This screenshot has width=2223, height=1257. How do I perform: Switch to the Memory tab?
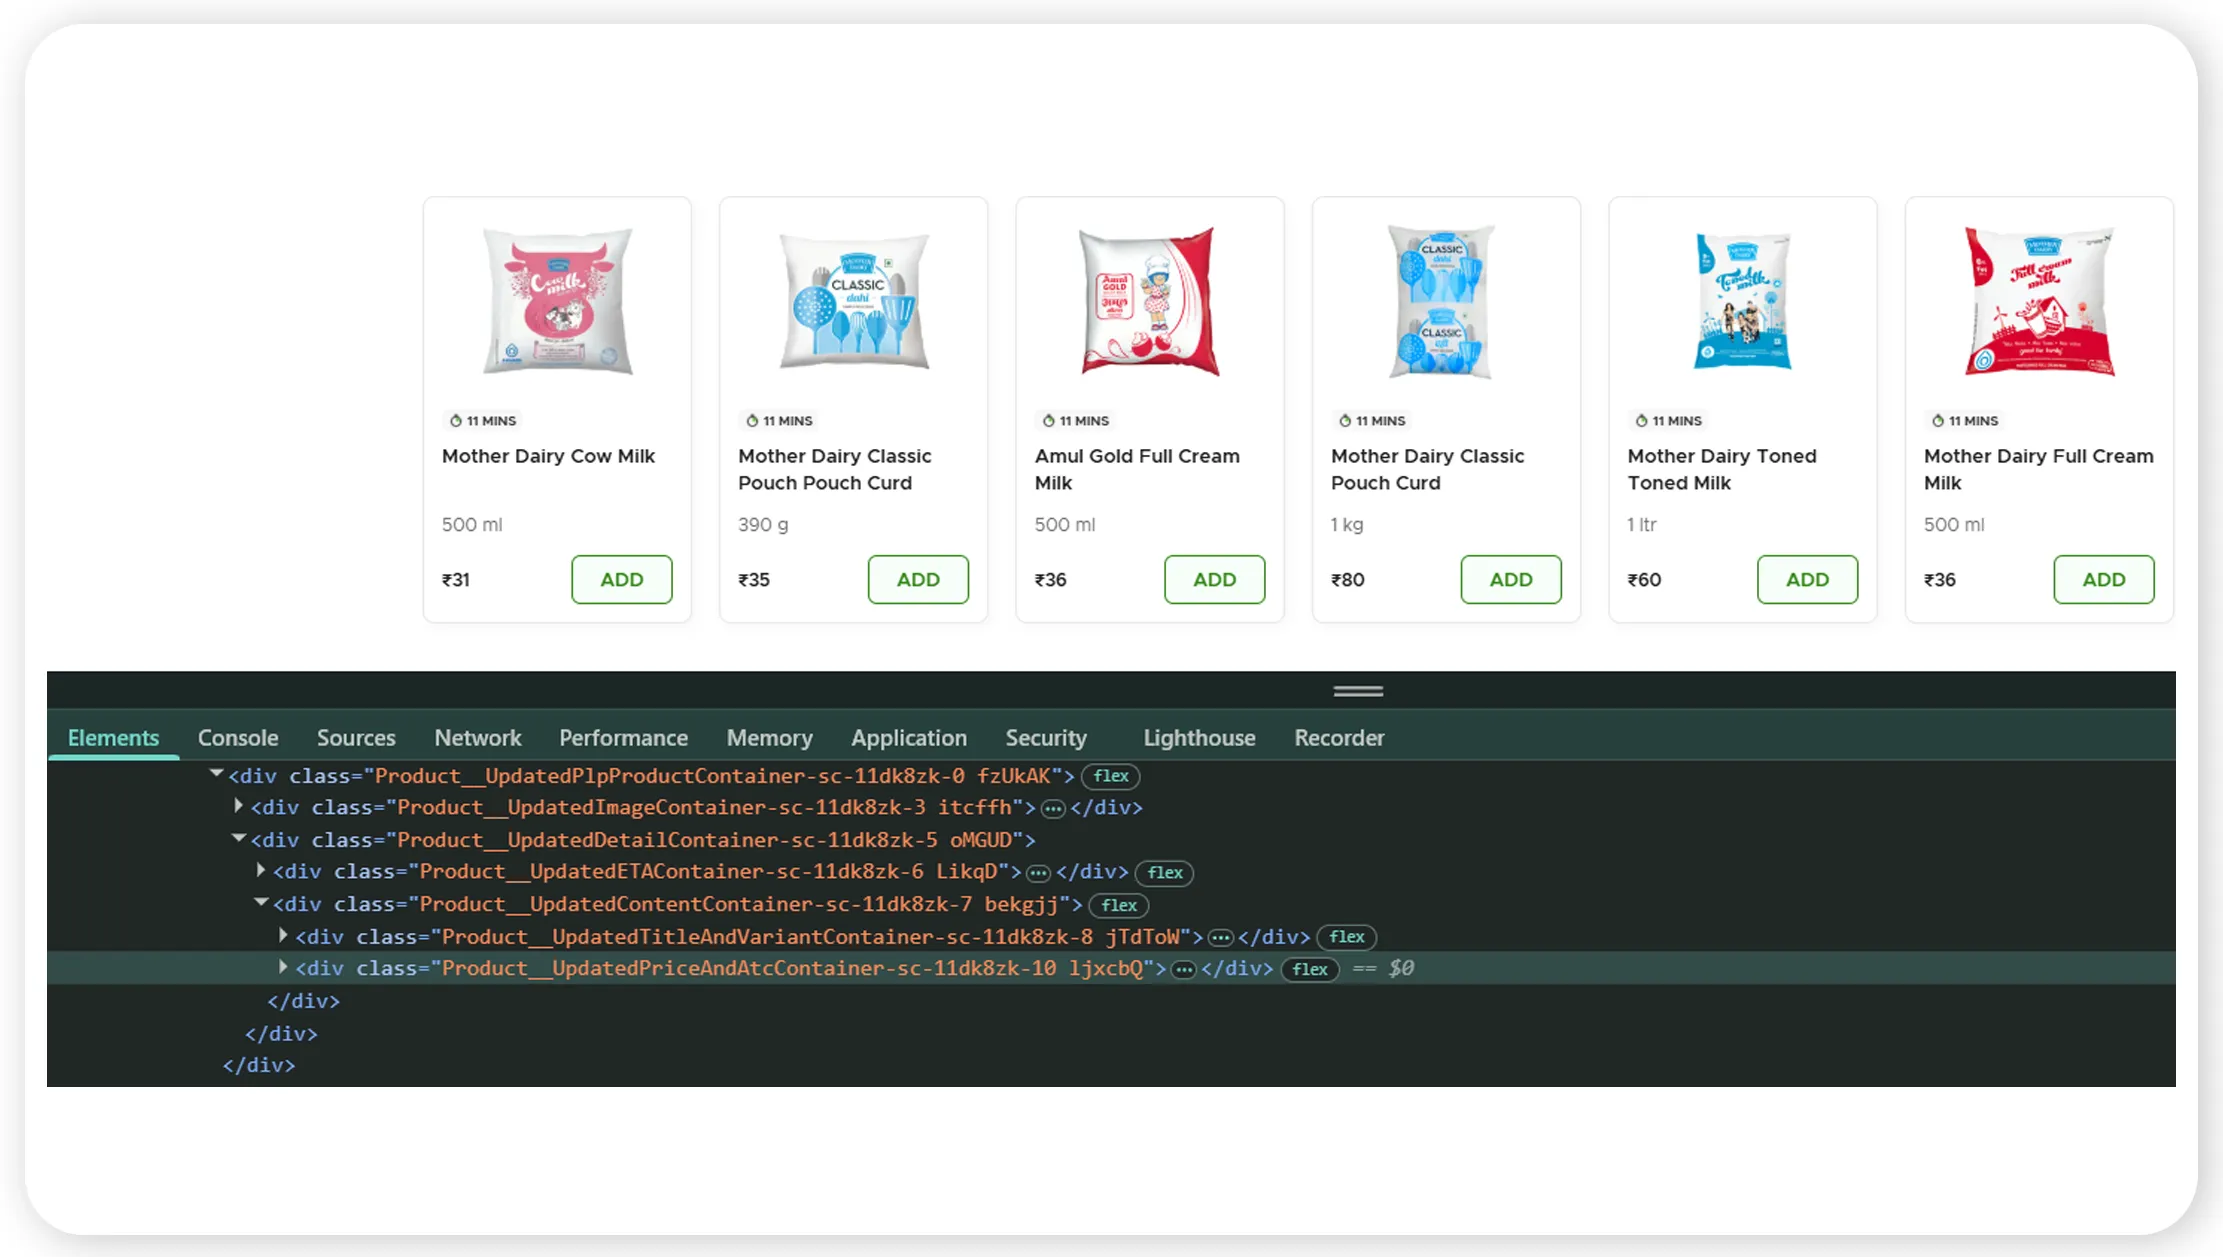(x=769, y=738)
